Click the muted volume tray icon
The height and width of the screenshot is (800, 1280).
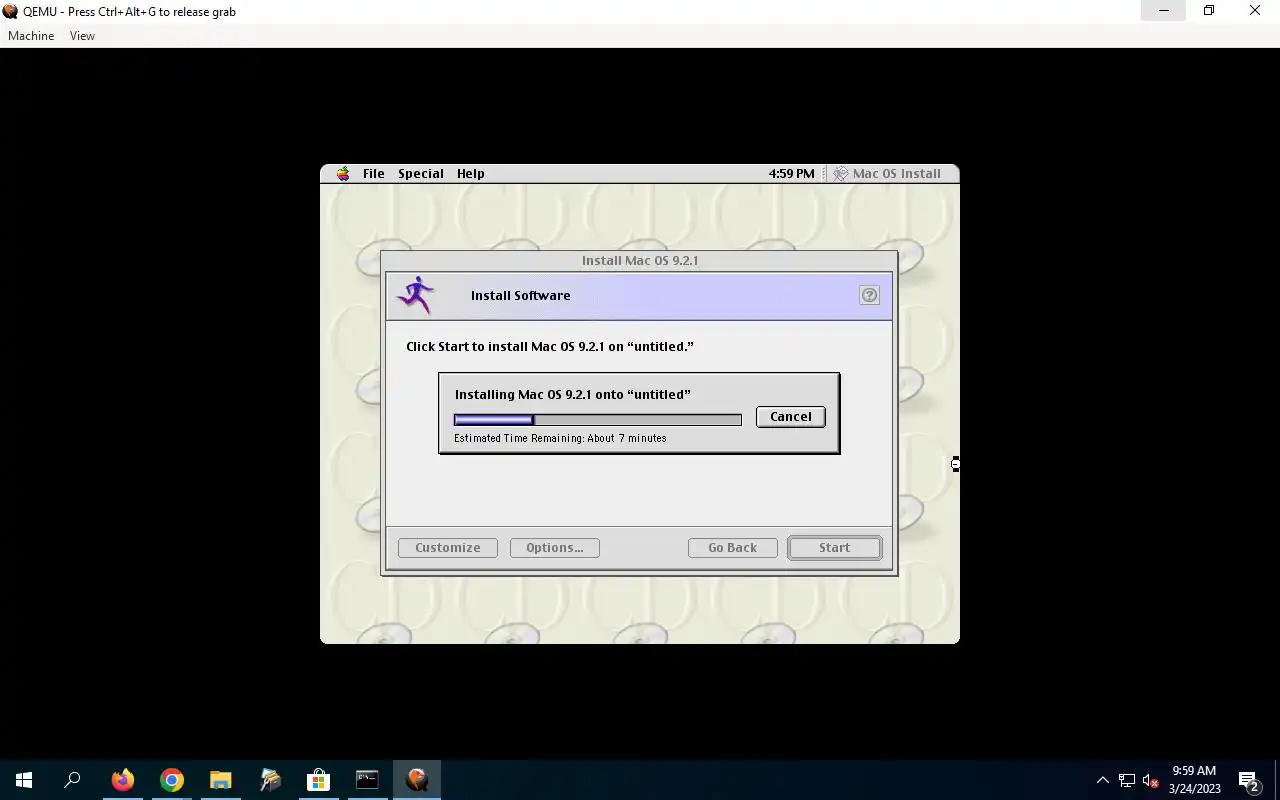(x=1150, y=780)
